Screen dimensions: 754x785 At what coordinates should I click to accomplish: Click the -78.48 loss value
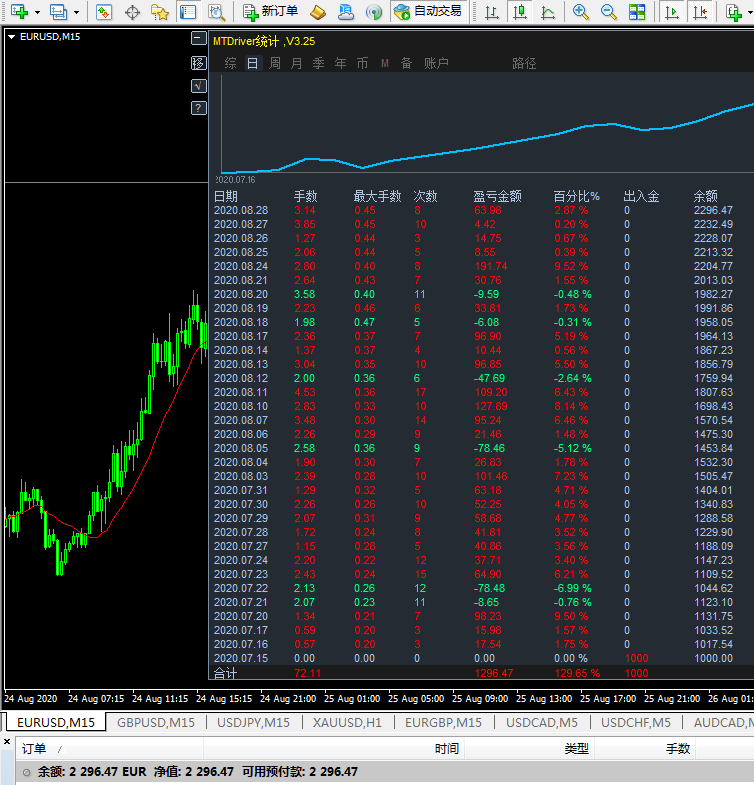click(x=489, y=588)
